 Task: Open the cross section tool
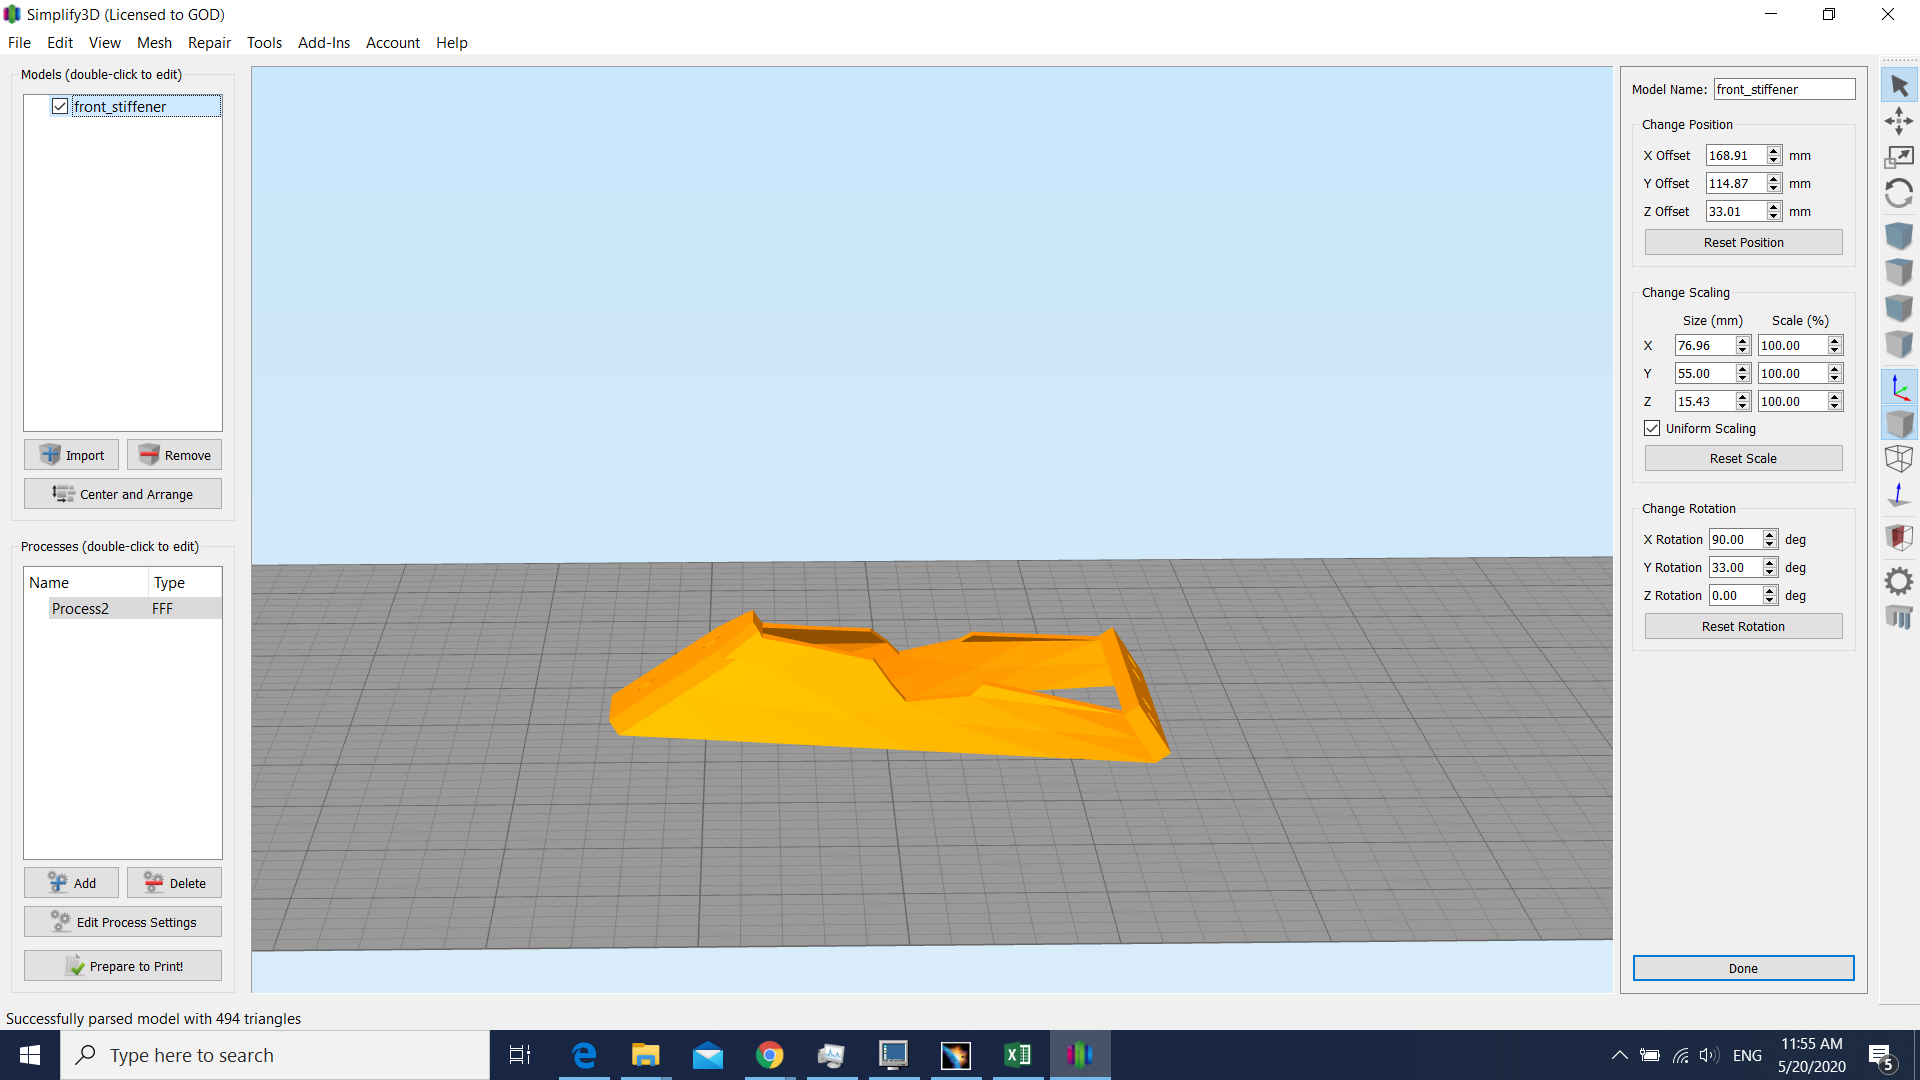(1899, 537)
